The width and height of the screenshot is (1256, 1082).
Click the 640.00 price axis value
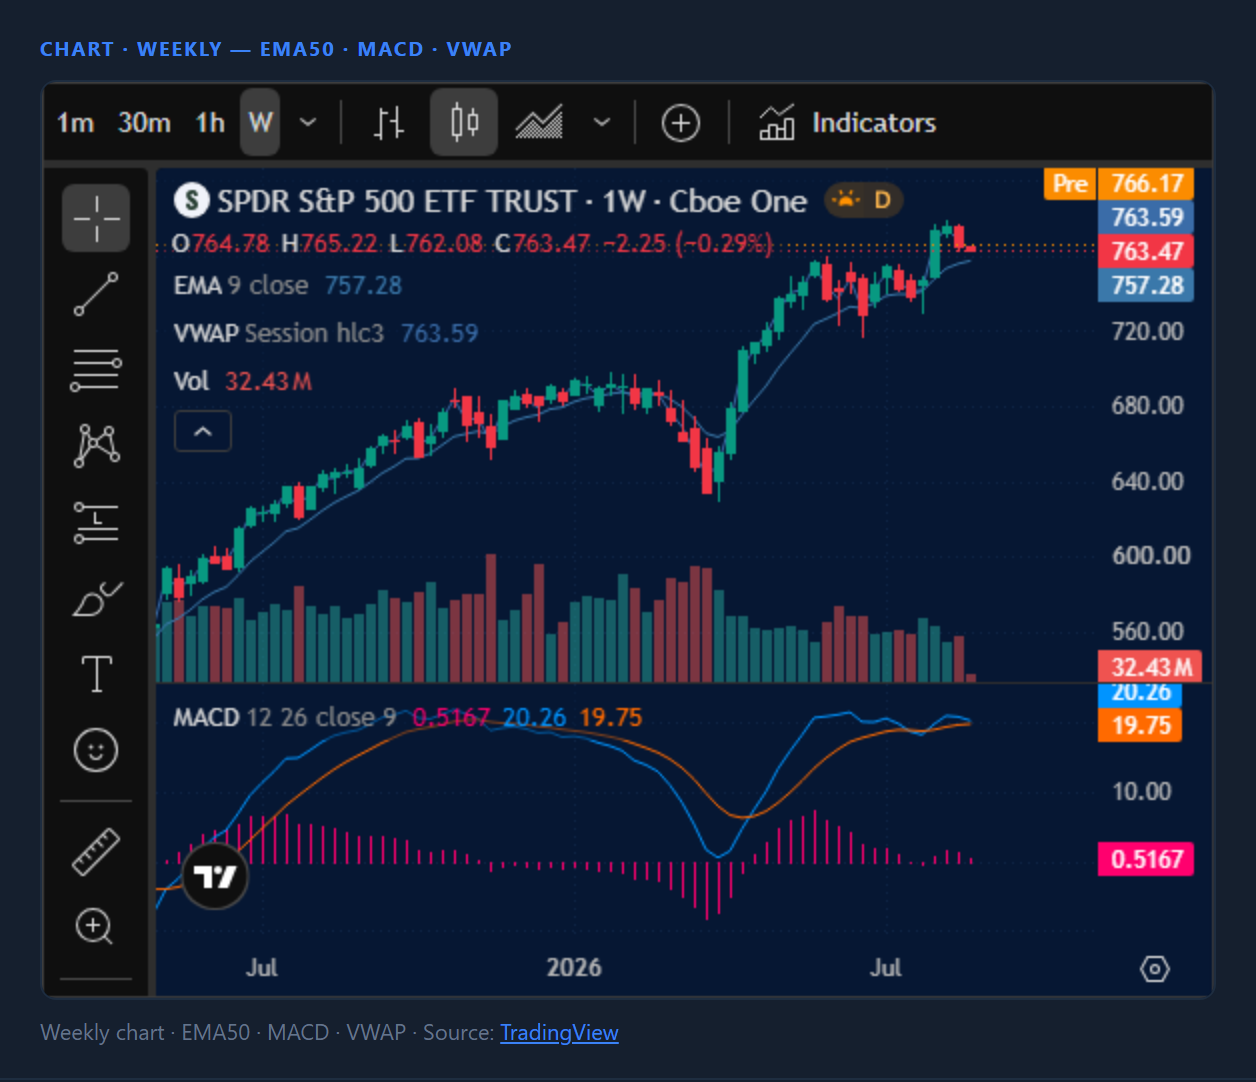tap(1147, 481)
